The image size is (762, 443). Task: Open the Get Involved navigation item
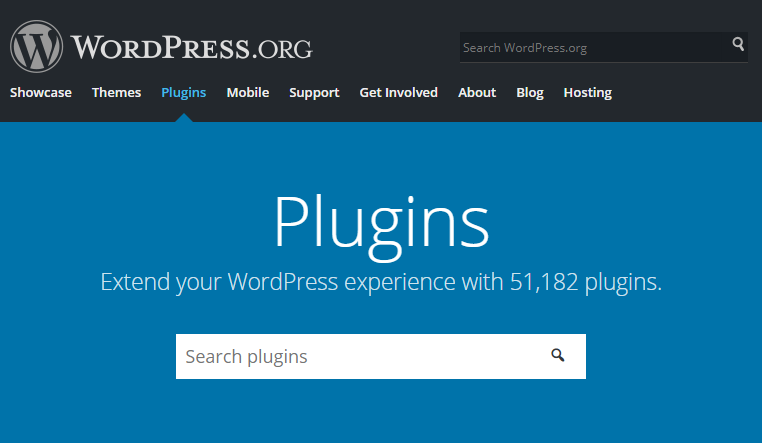(398, 92)
